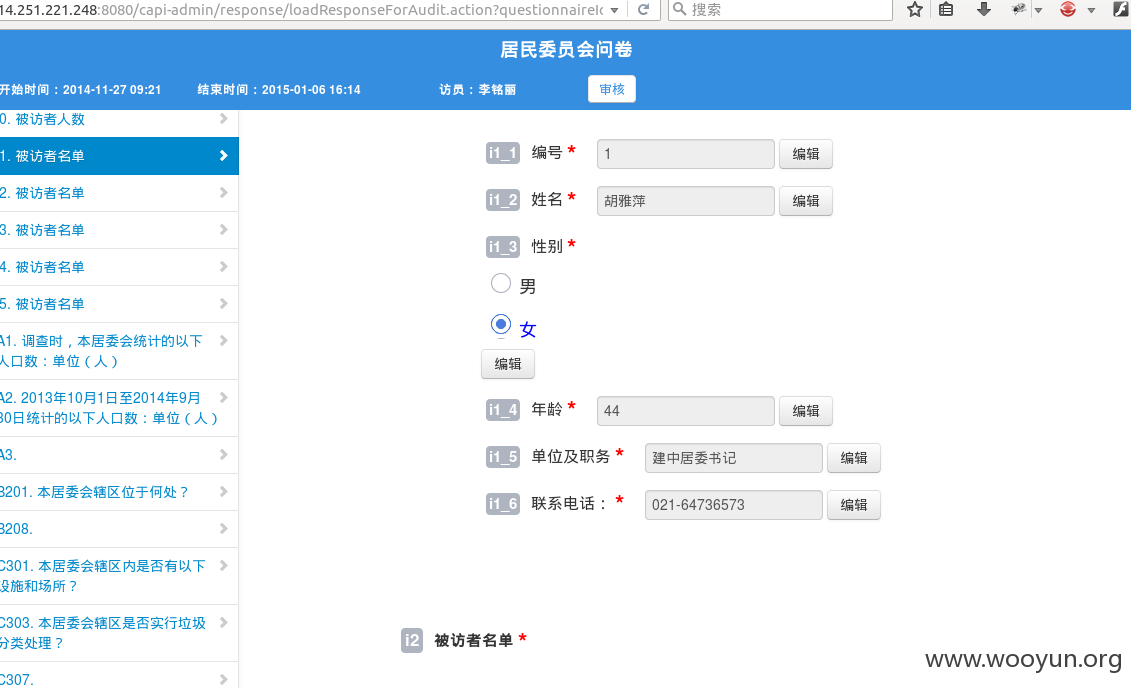Click the 单位及职务 input field
This screenshot has width=1131, height=688.
click(734, 457)
